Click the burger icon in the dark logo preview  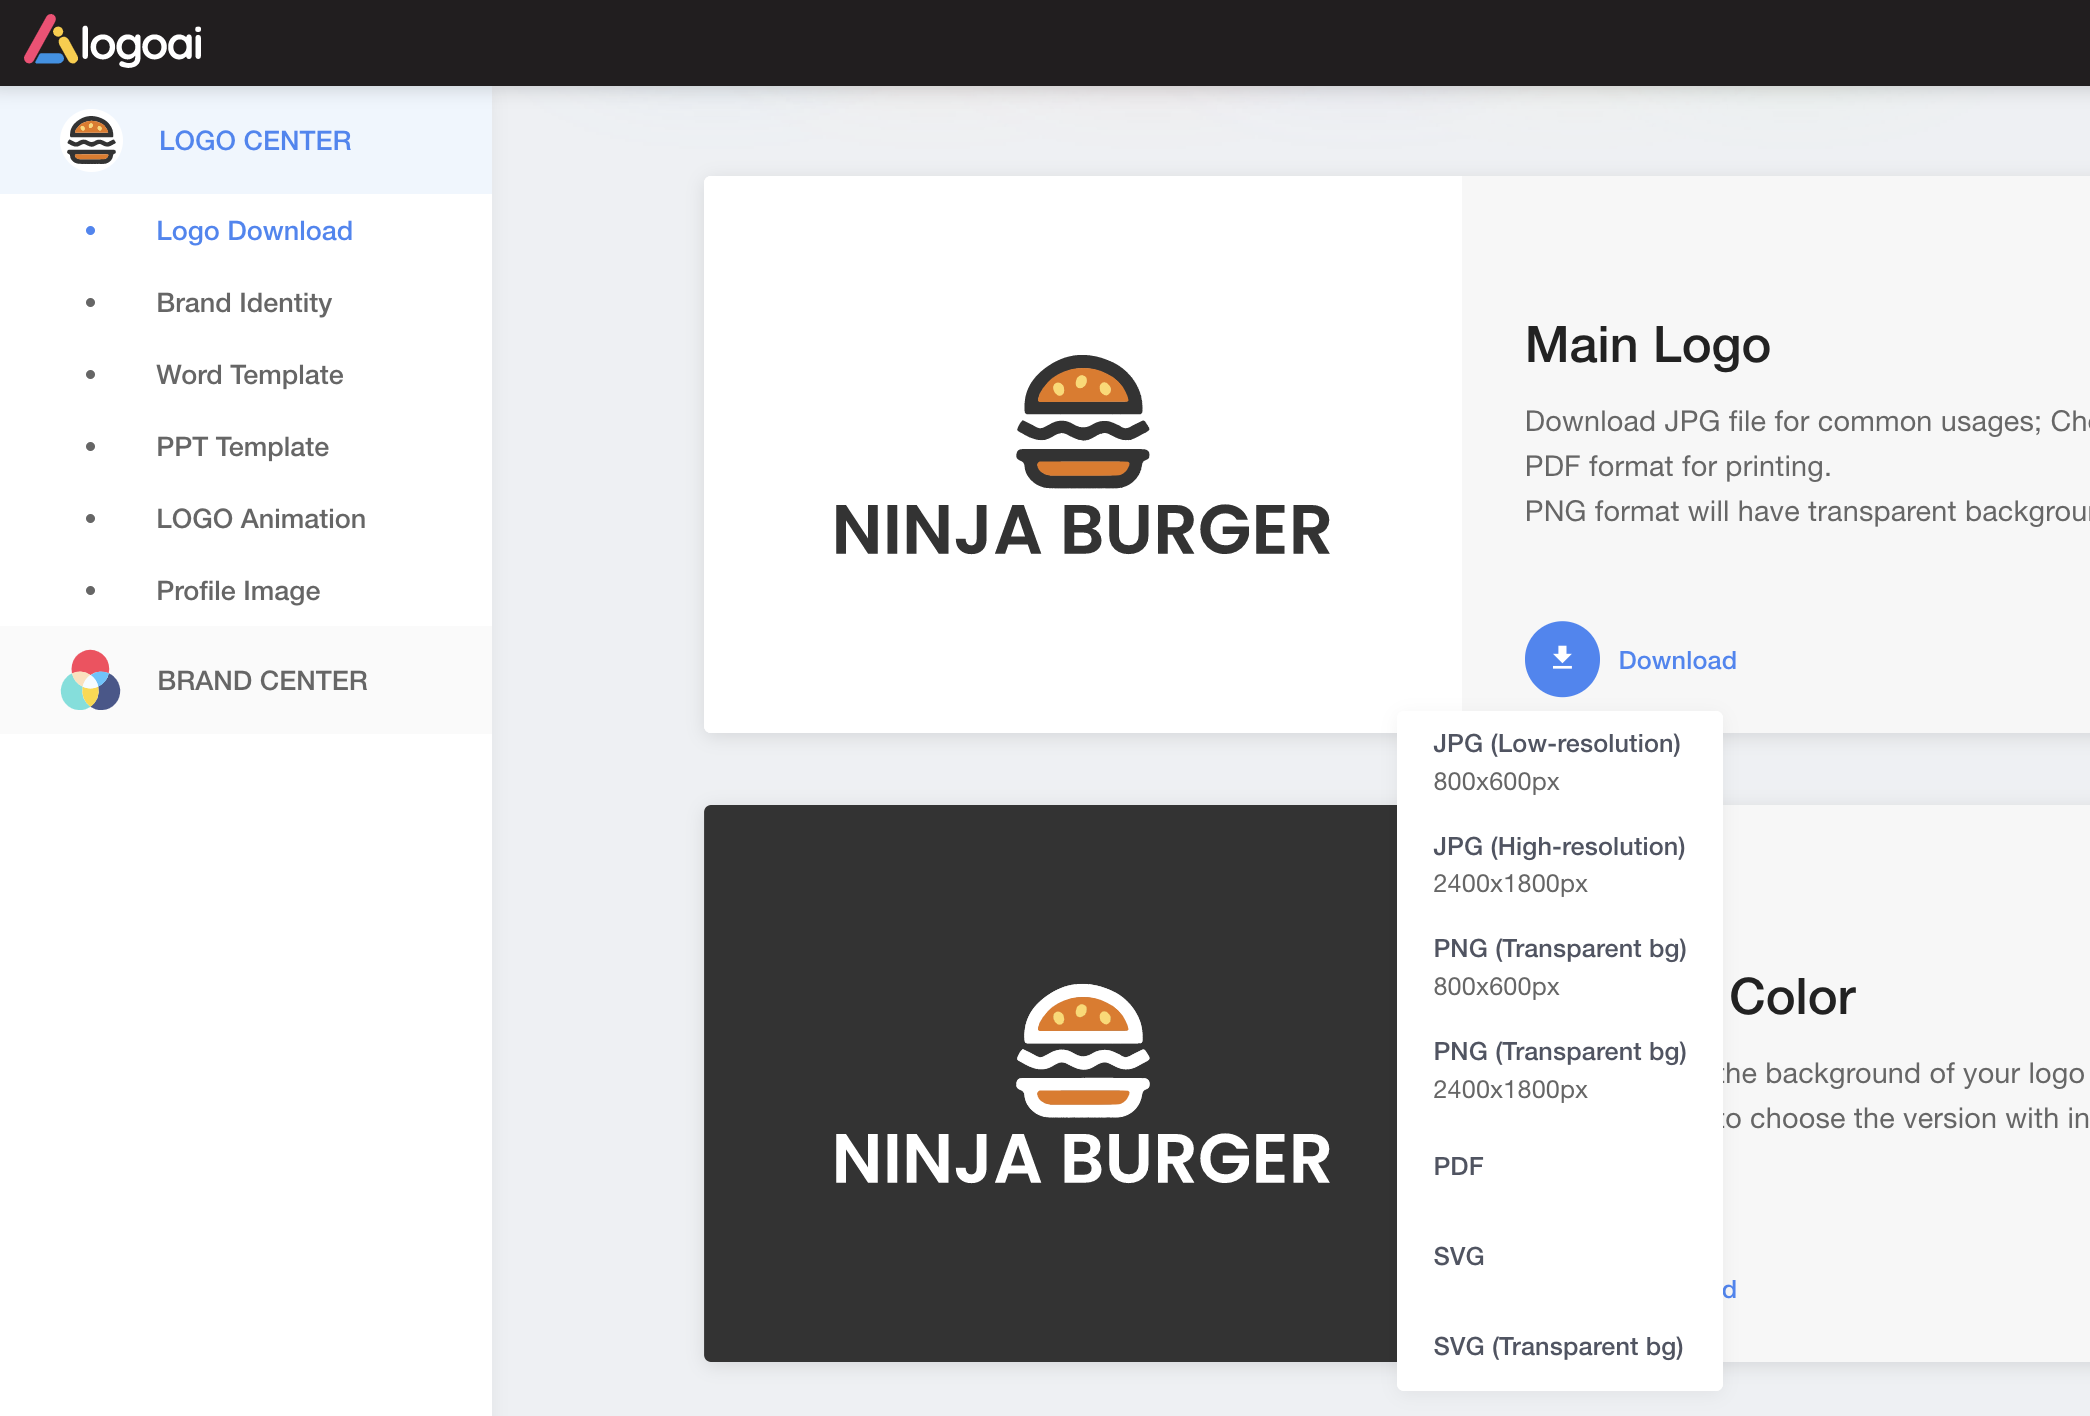tap(1082, 1050)
